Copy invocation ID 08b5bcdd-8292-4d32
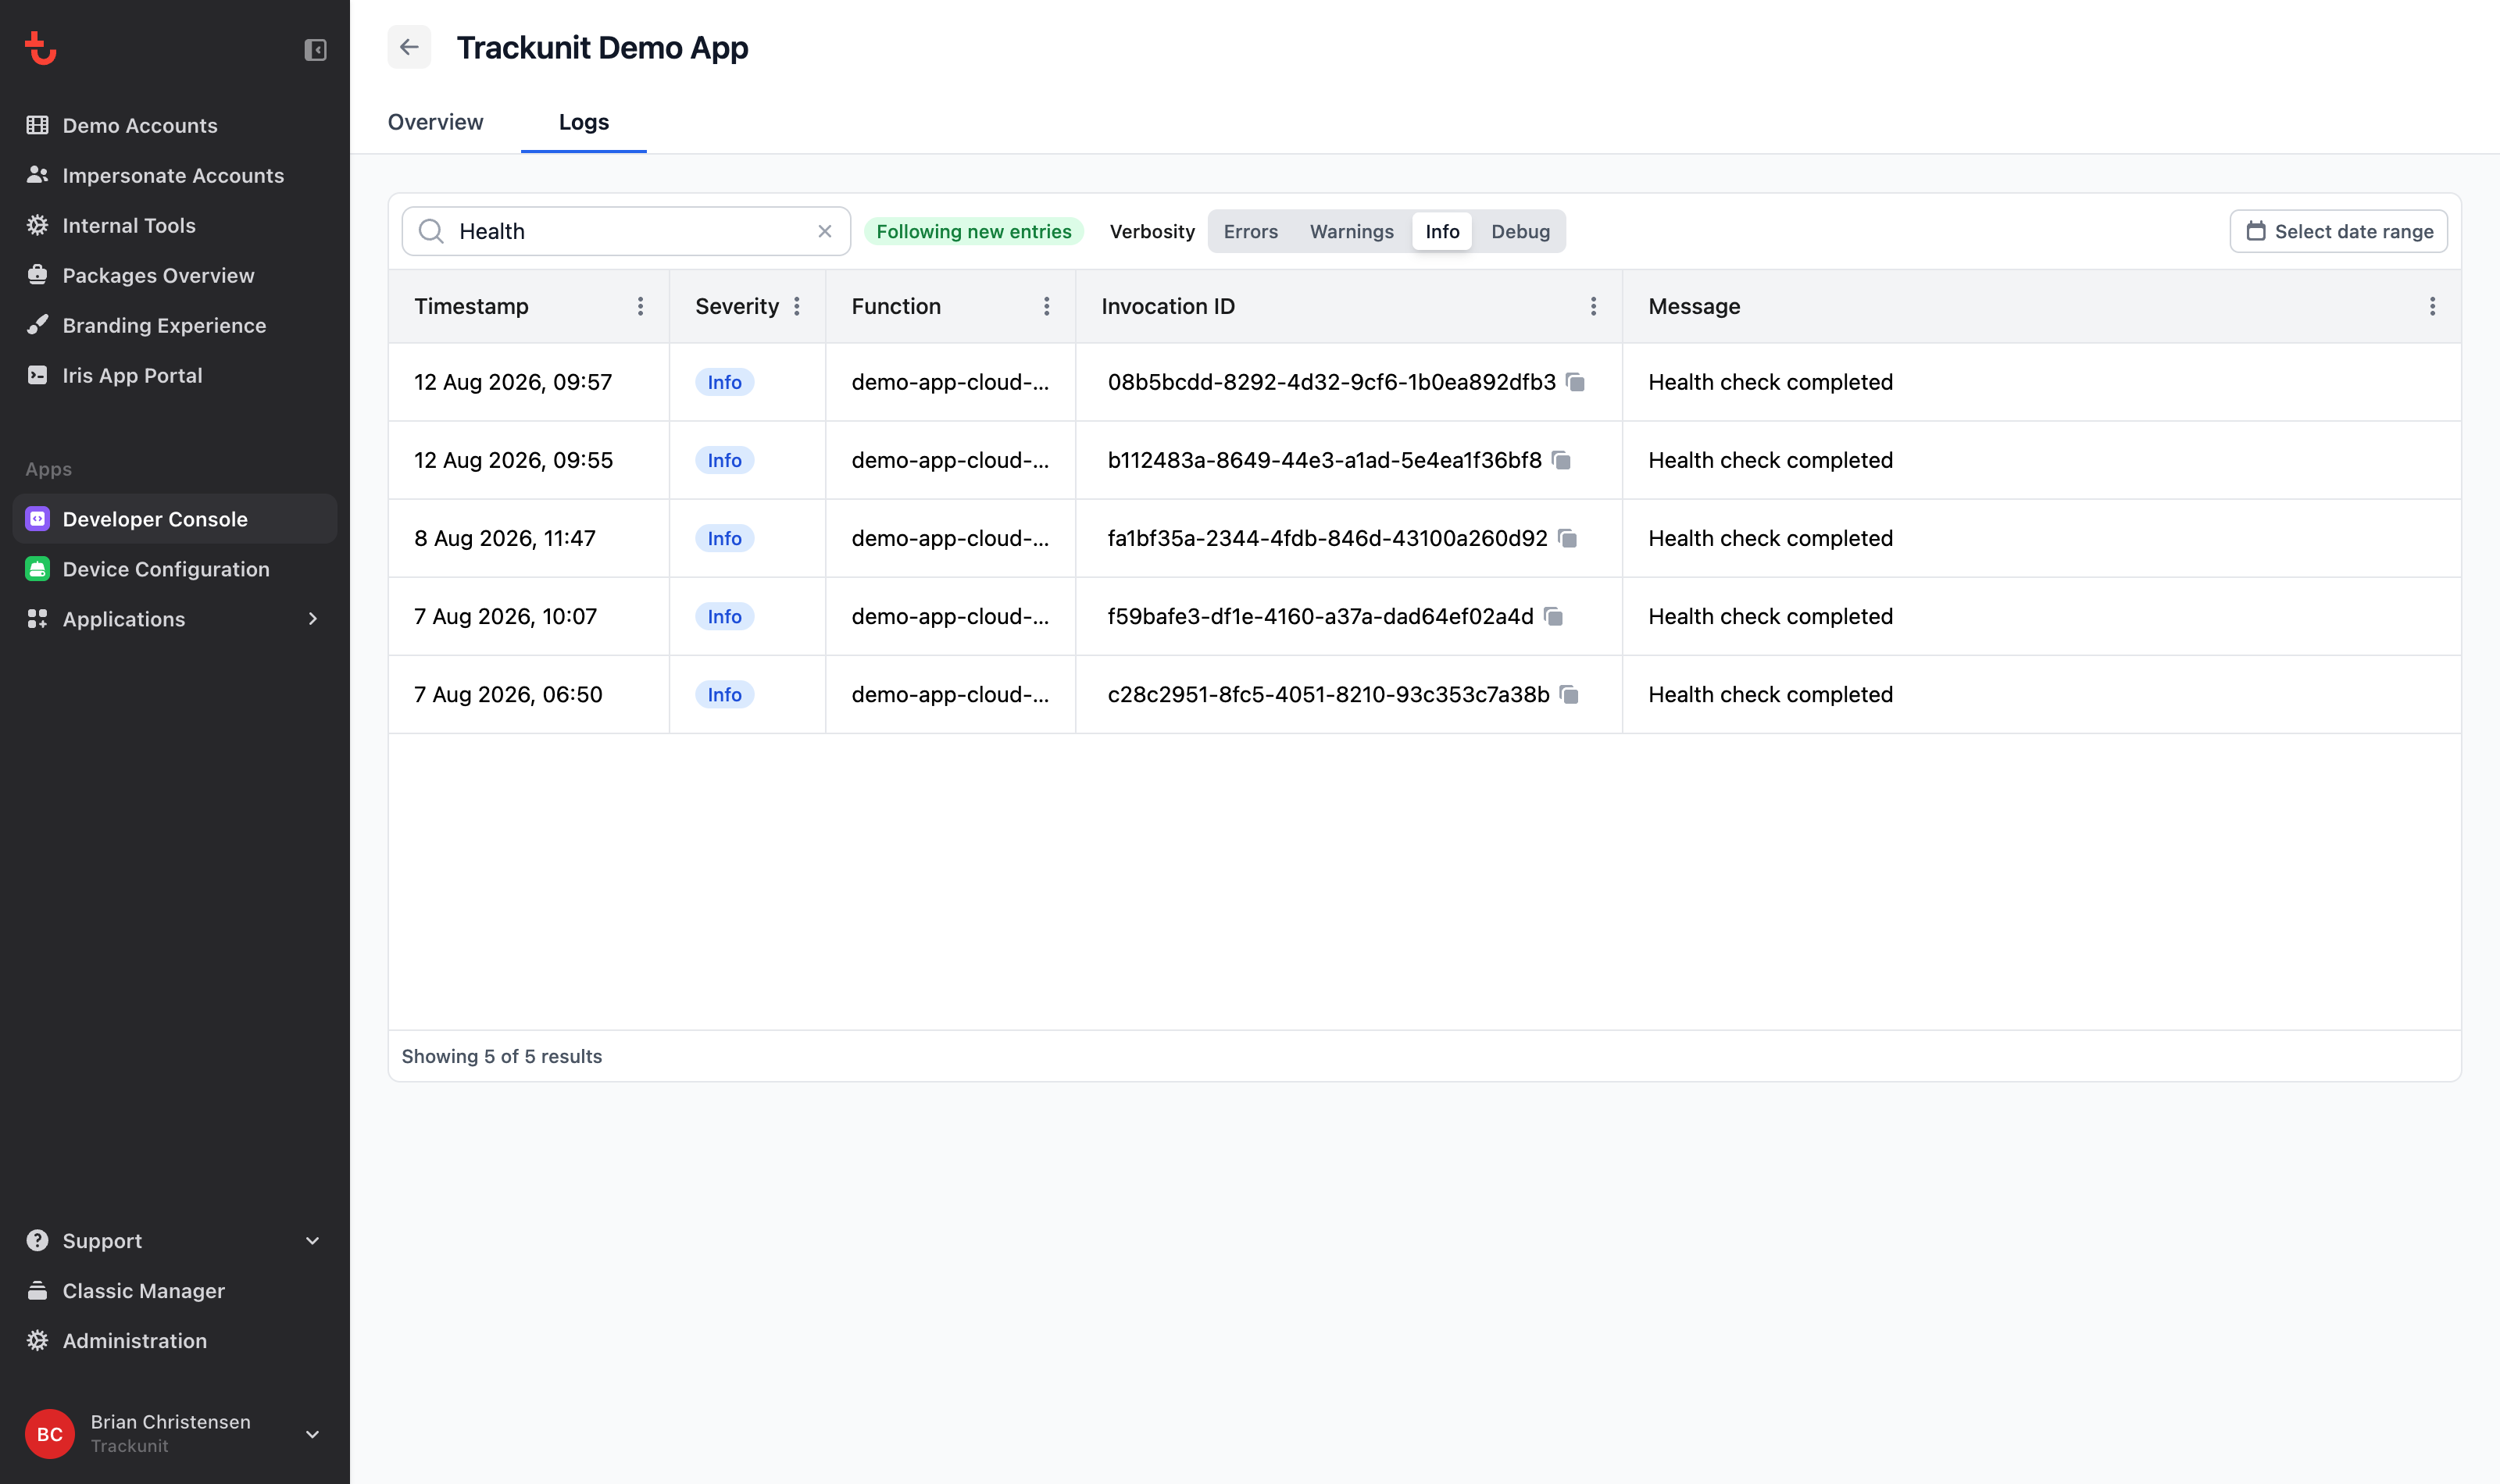The width and height of the screenshot is (2500, 1484). (1576, 382)
